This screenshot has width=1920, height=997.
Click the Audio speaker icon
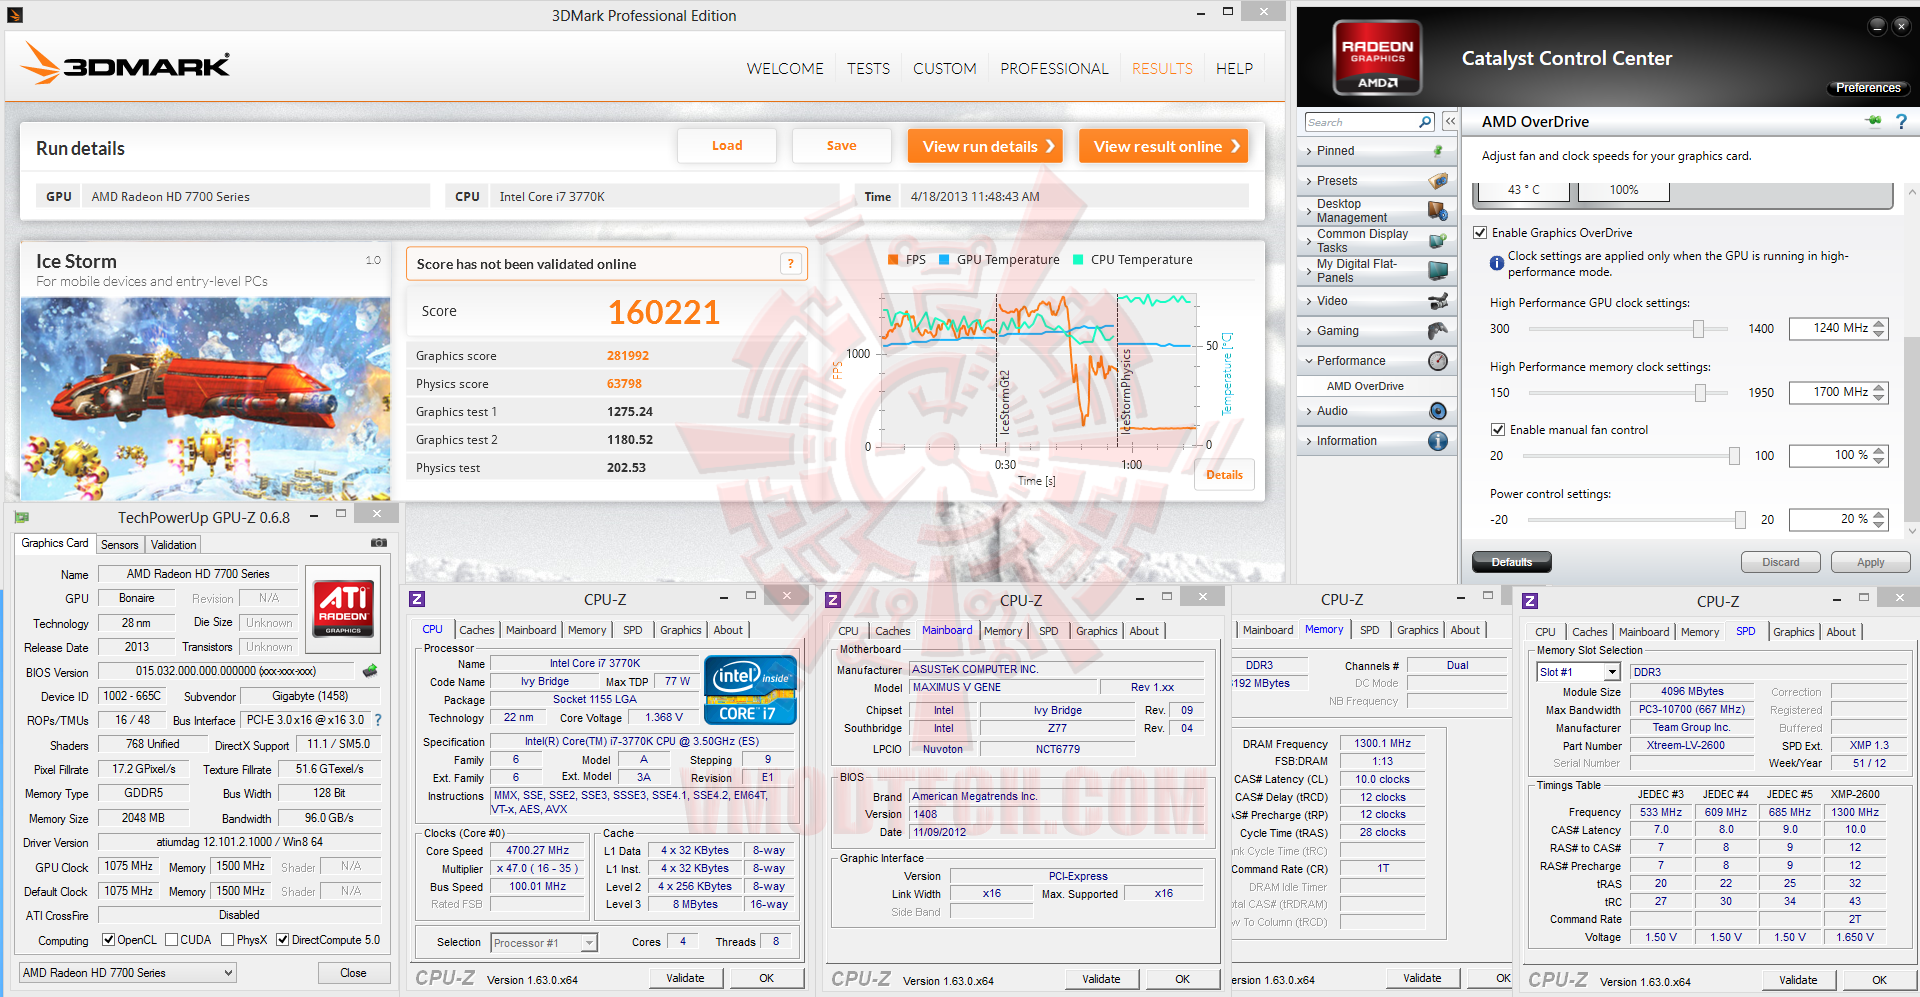pyautogui.click(x=1438, y=411)
